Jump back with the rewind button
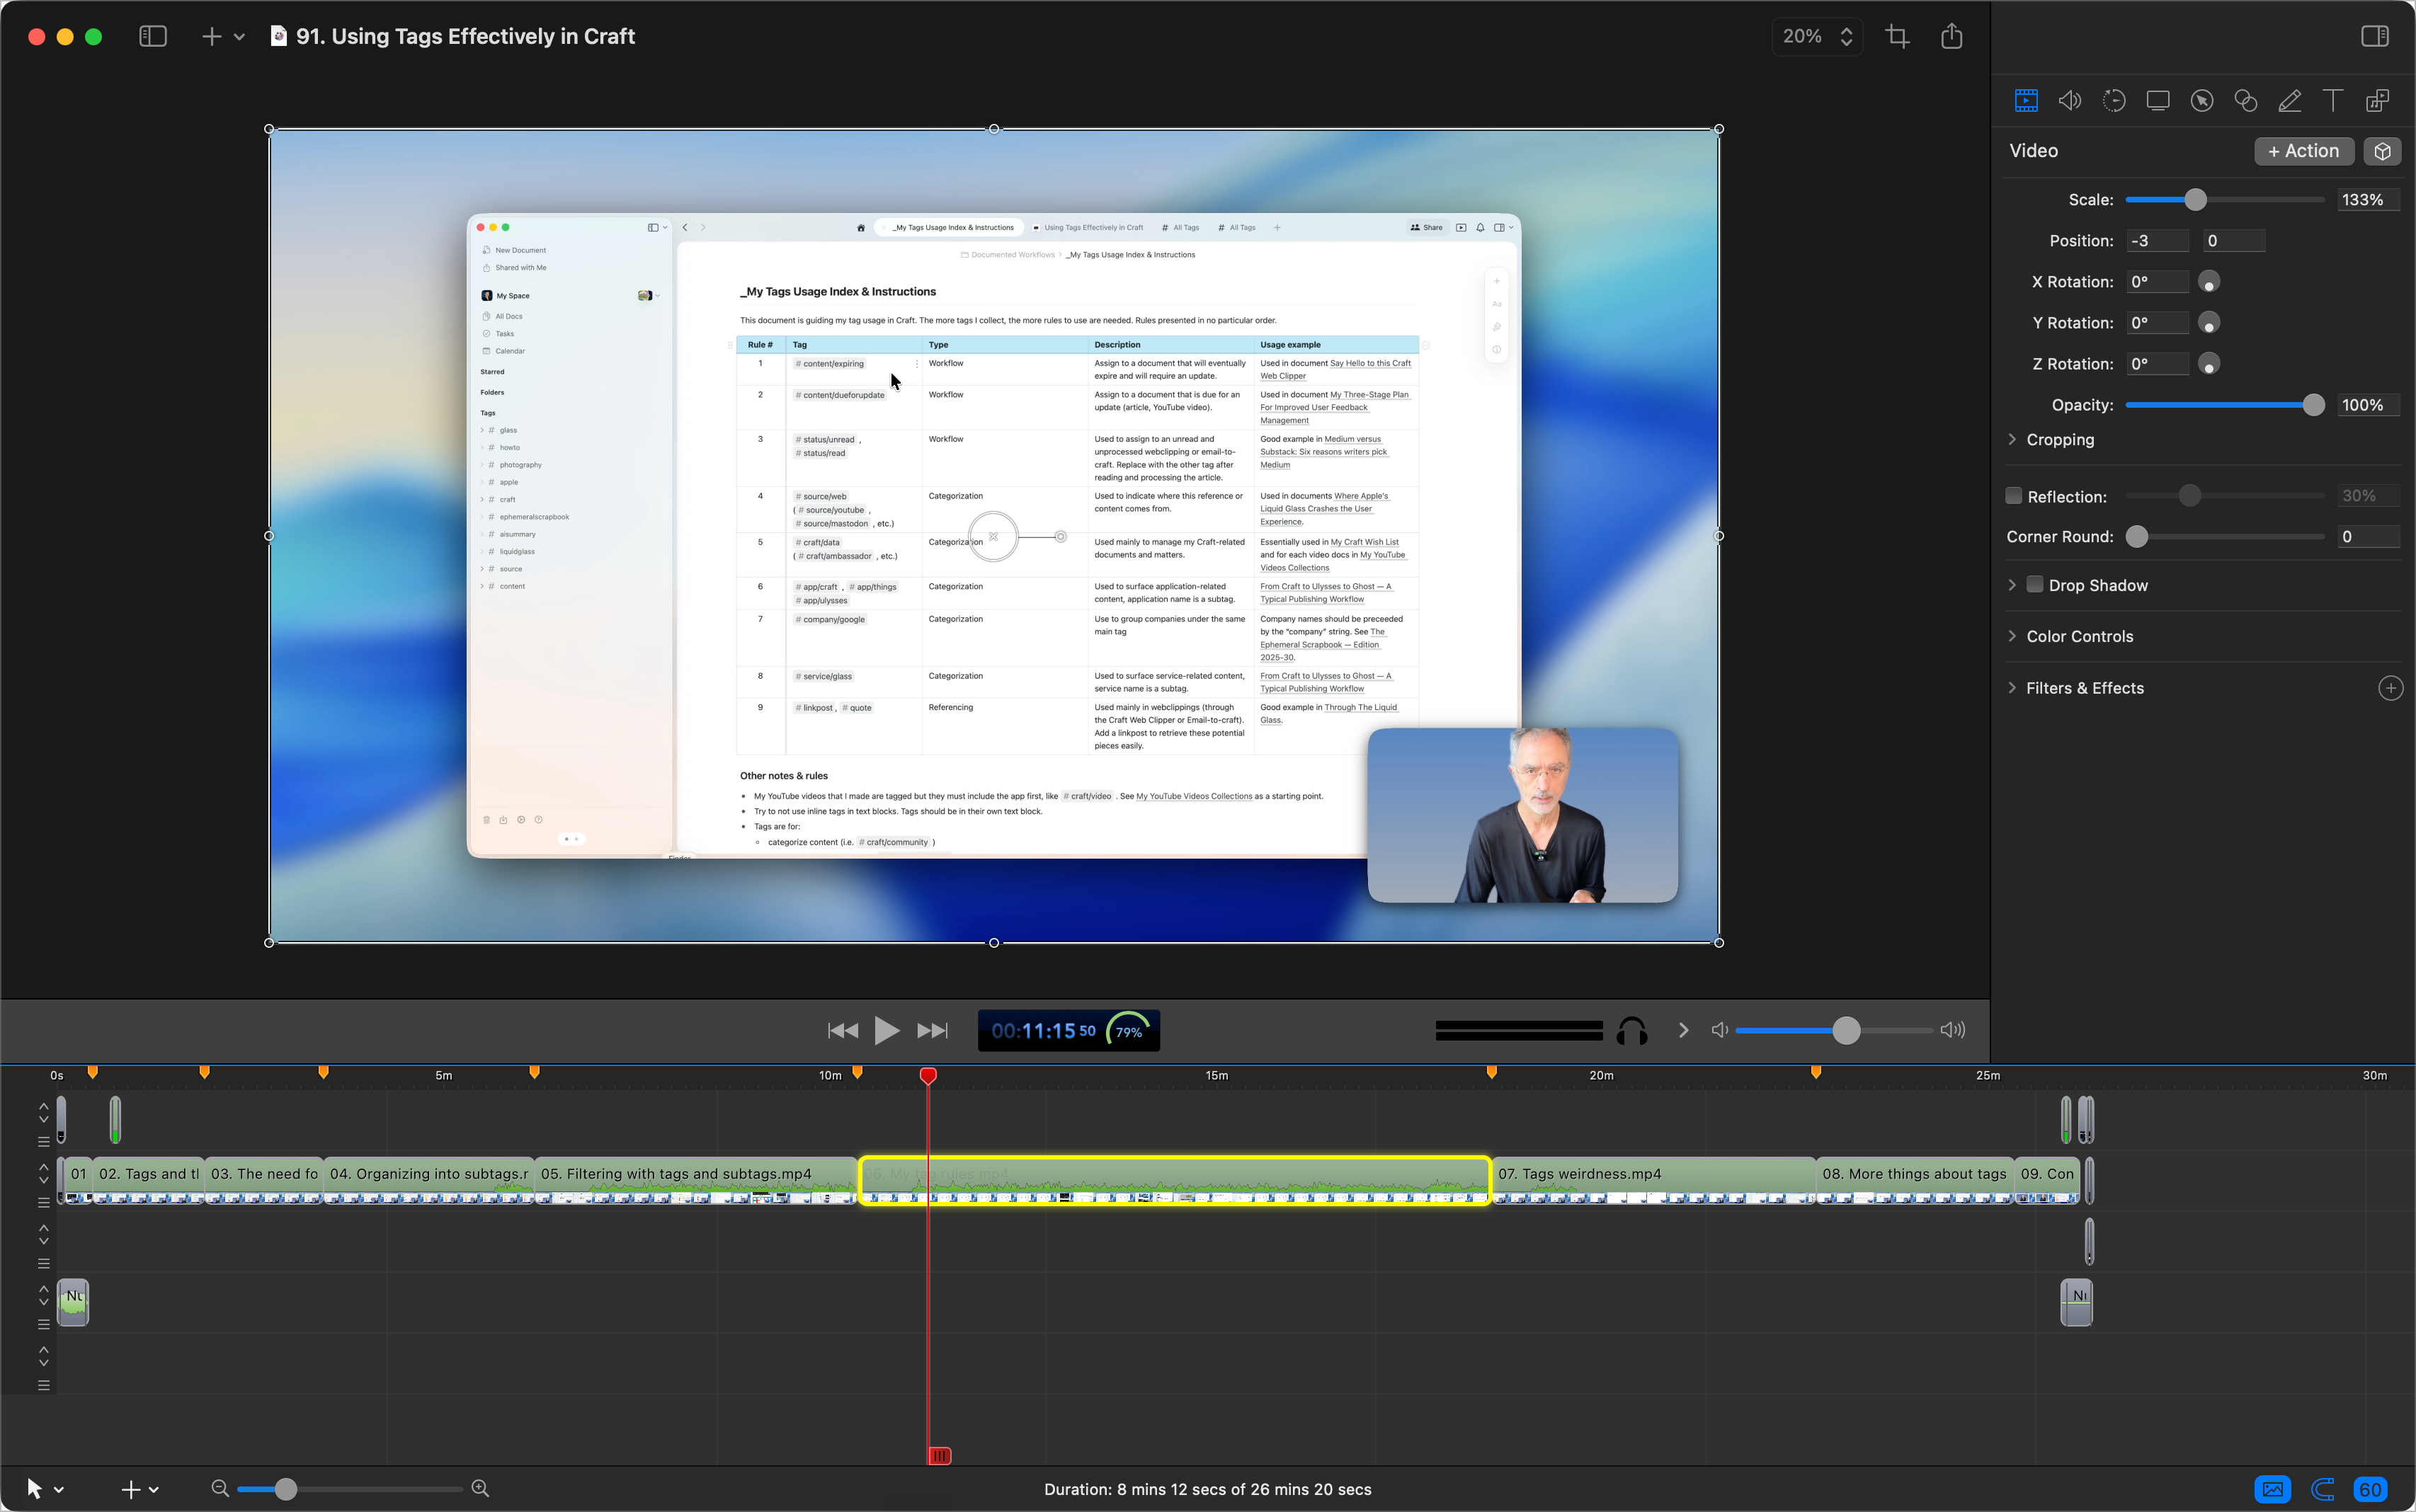Screen dimensions: 2416x1512 pos(843,1031)
